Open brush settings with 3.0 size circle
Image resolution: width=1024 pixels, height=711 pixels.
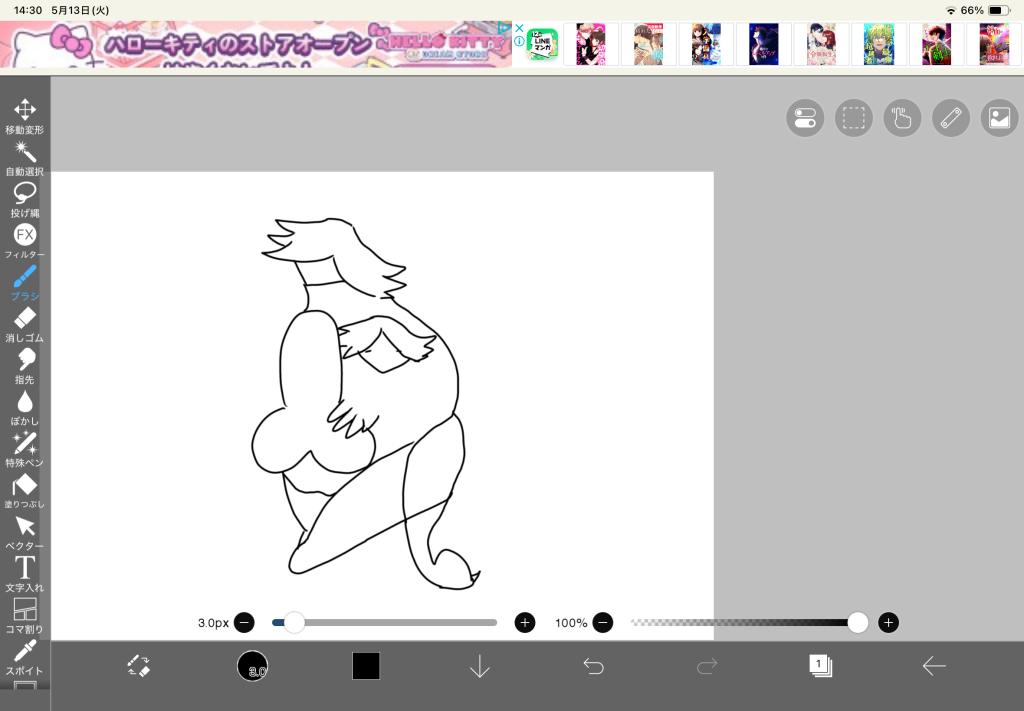tap(252, 666)
